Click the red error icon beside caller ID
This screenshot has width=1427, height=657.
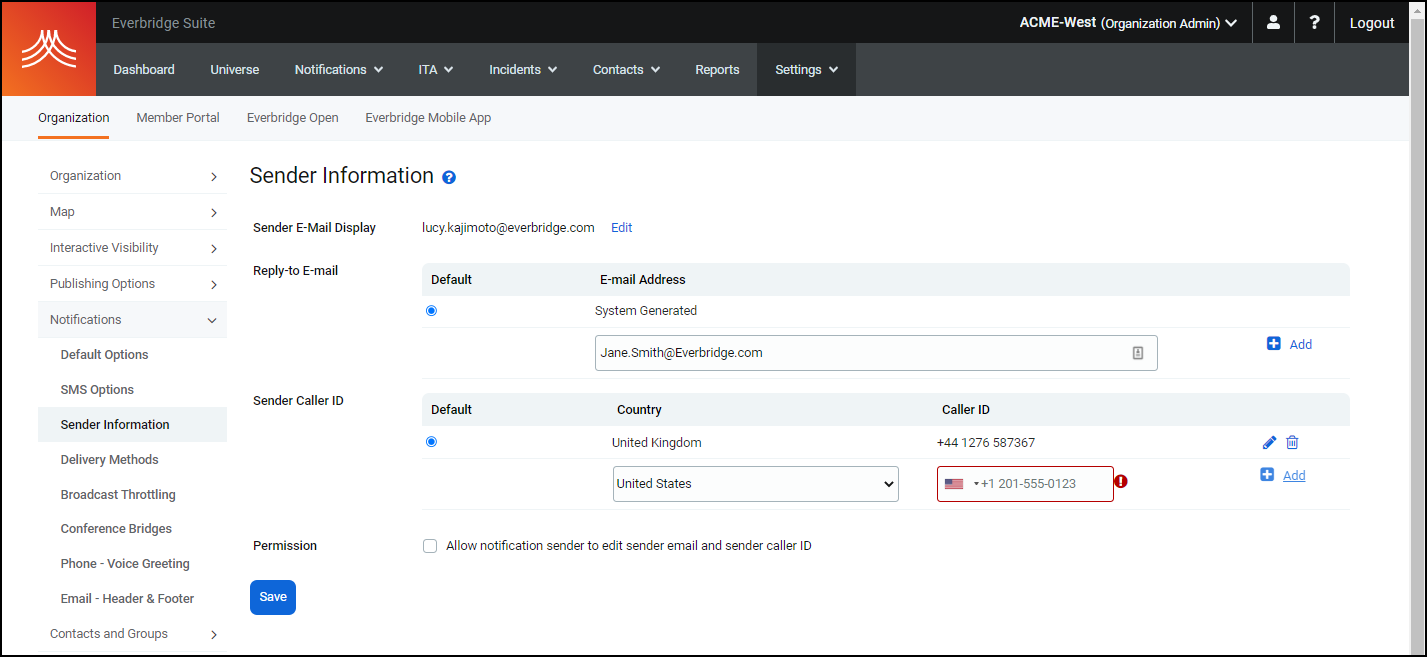coord(1121,482)
